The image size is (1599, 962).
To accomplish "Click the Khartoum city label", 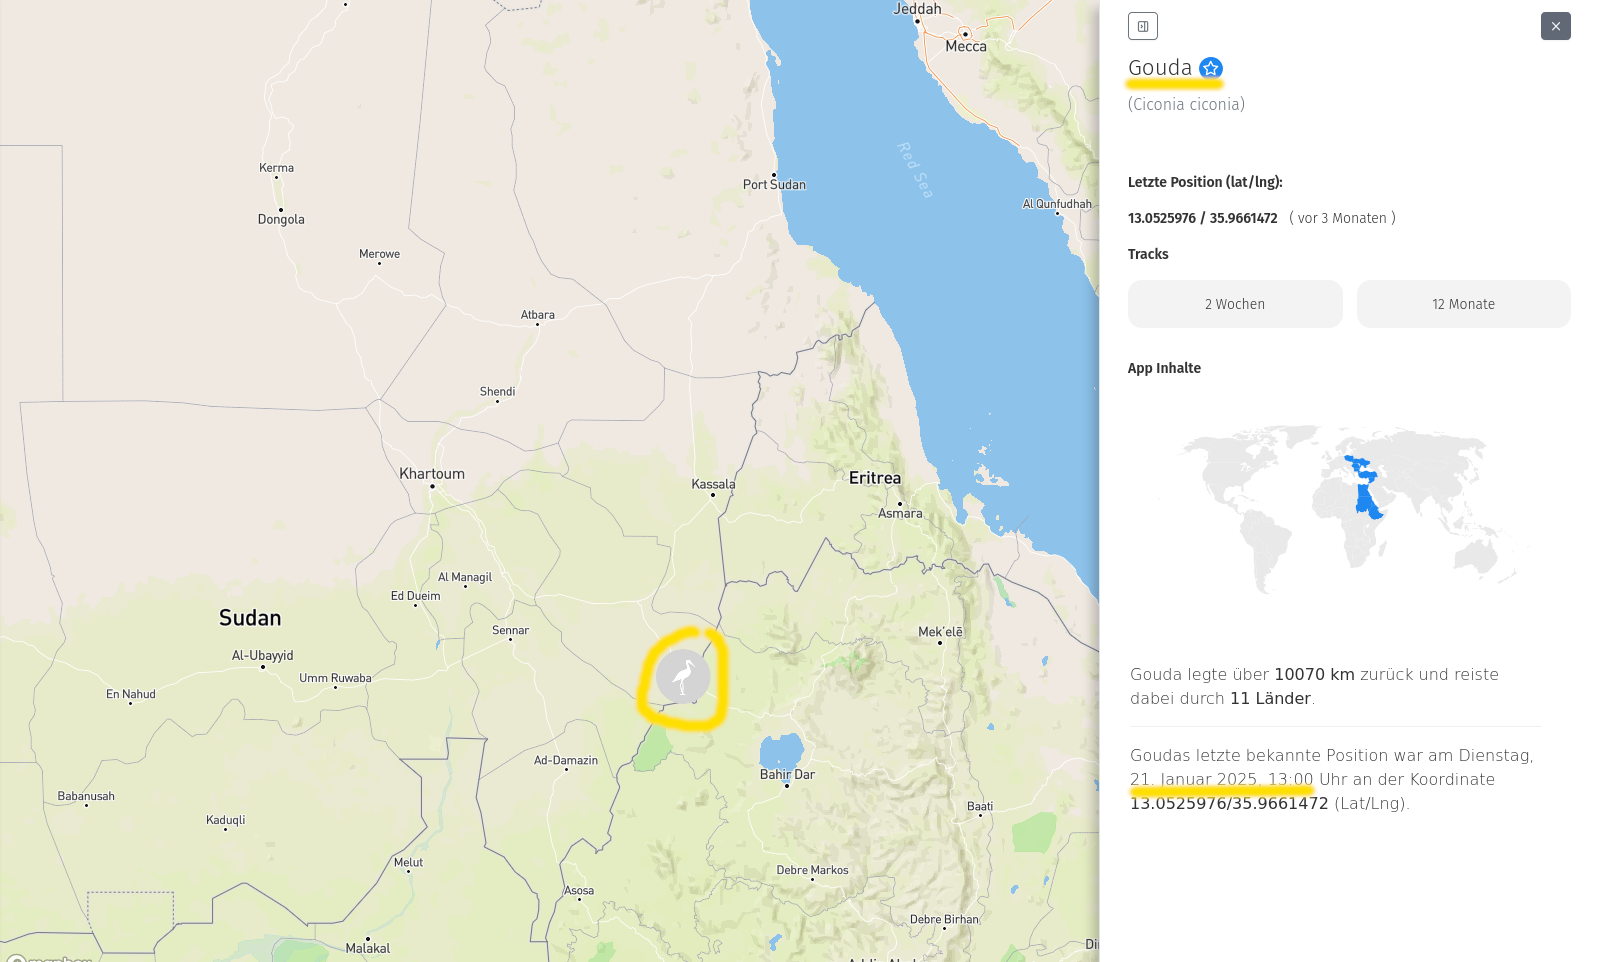I will tap(432, 474).
